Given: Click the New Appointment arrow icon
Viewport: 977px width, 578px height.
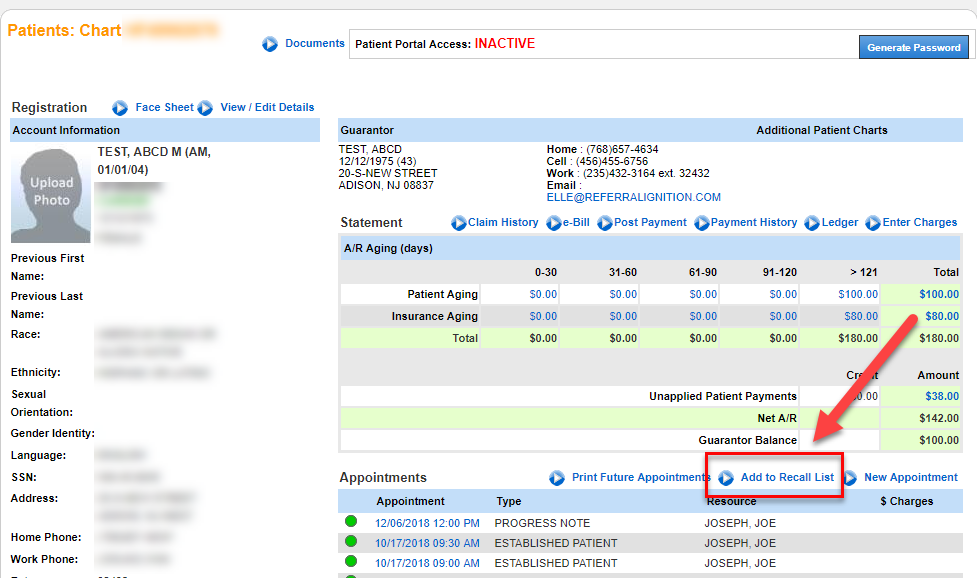Looking at the screenshot, I should point(850,478).
